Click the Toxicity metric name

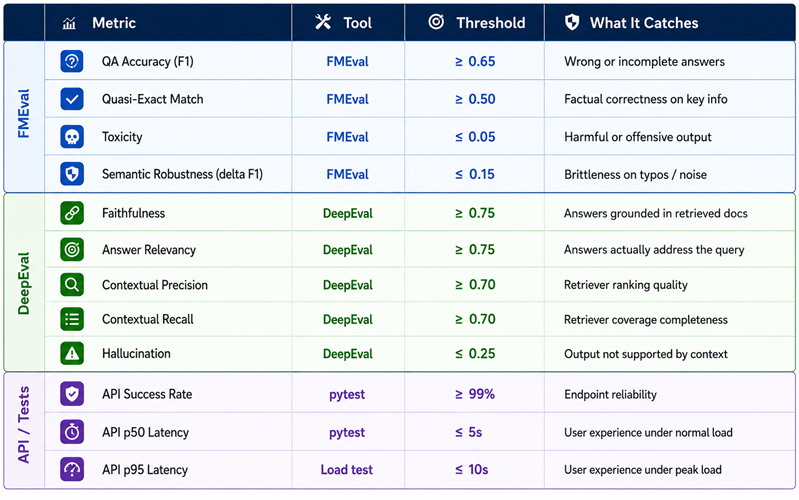pyautogui.click(x=122, y=137)
